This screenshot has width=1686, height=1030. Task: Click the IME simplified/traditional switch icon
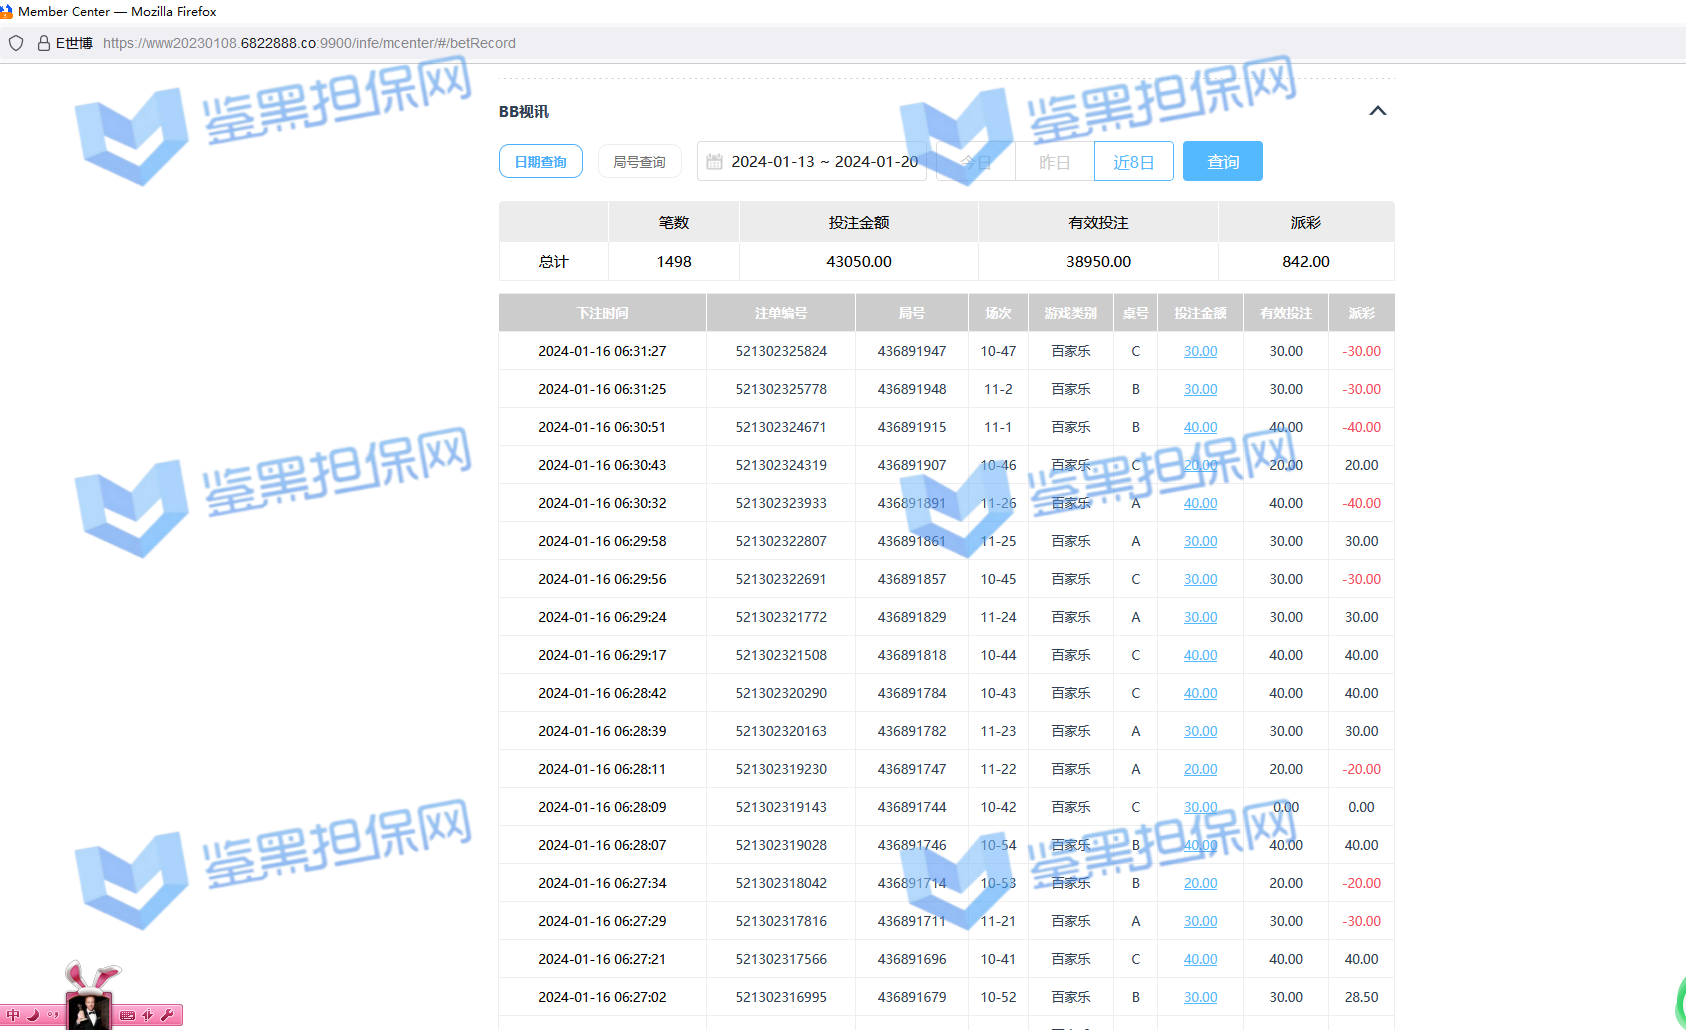coord(147,1015)
